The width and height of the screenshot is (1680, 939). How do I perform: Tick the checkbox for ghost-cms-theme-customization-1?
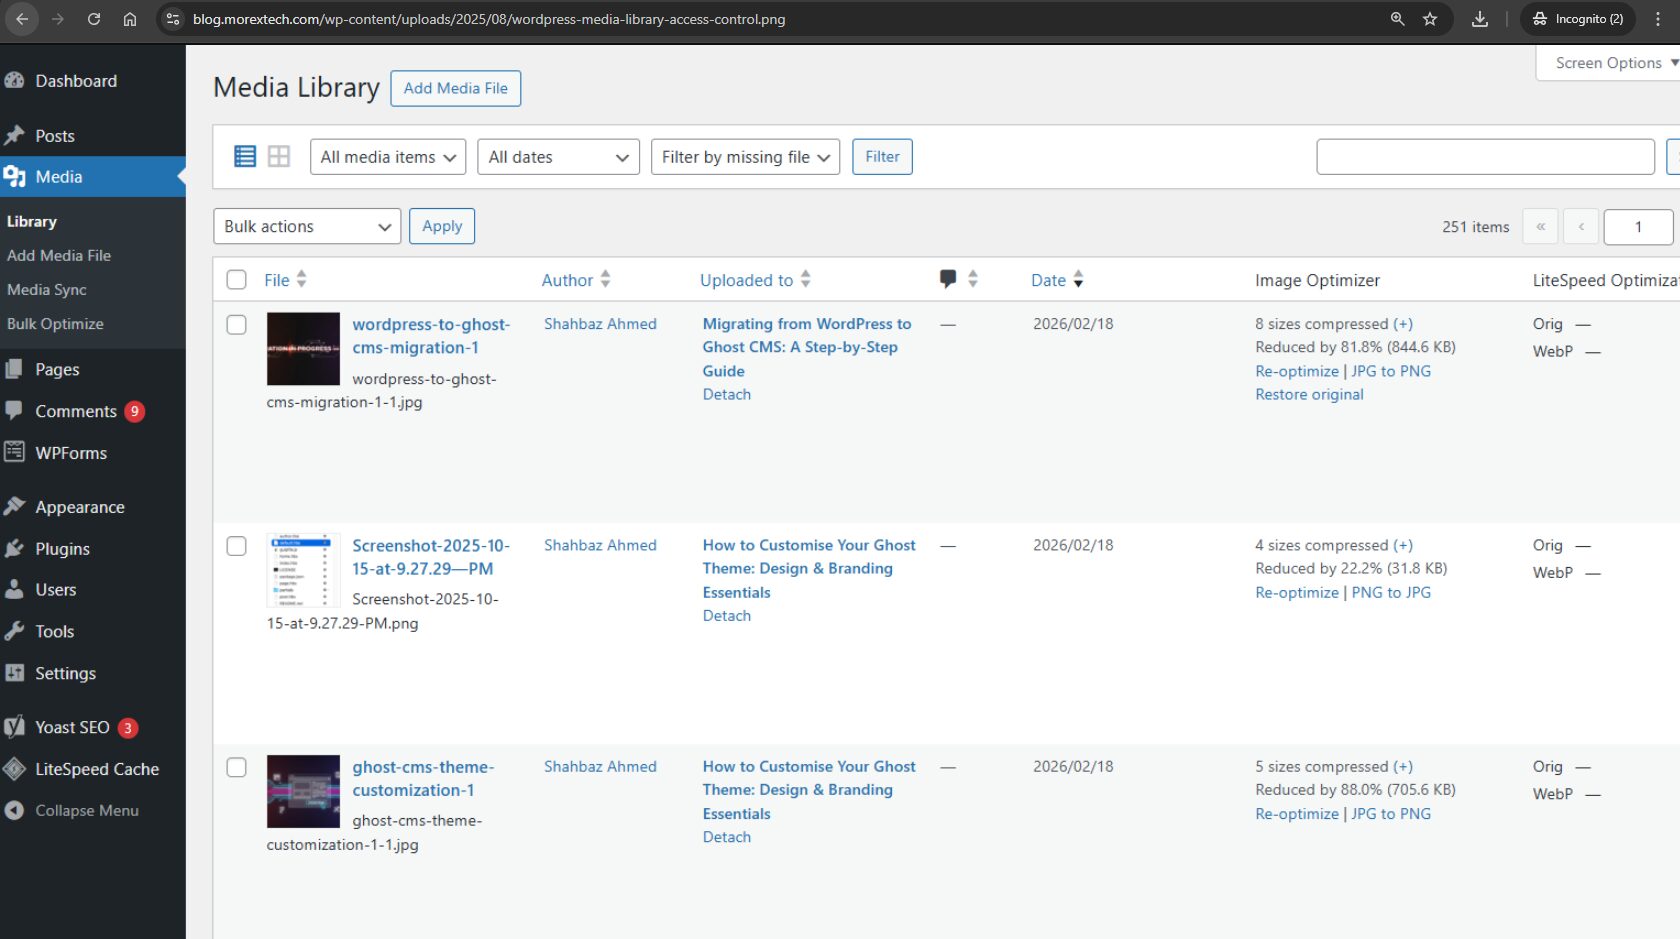(x=236, y=767)
